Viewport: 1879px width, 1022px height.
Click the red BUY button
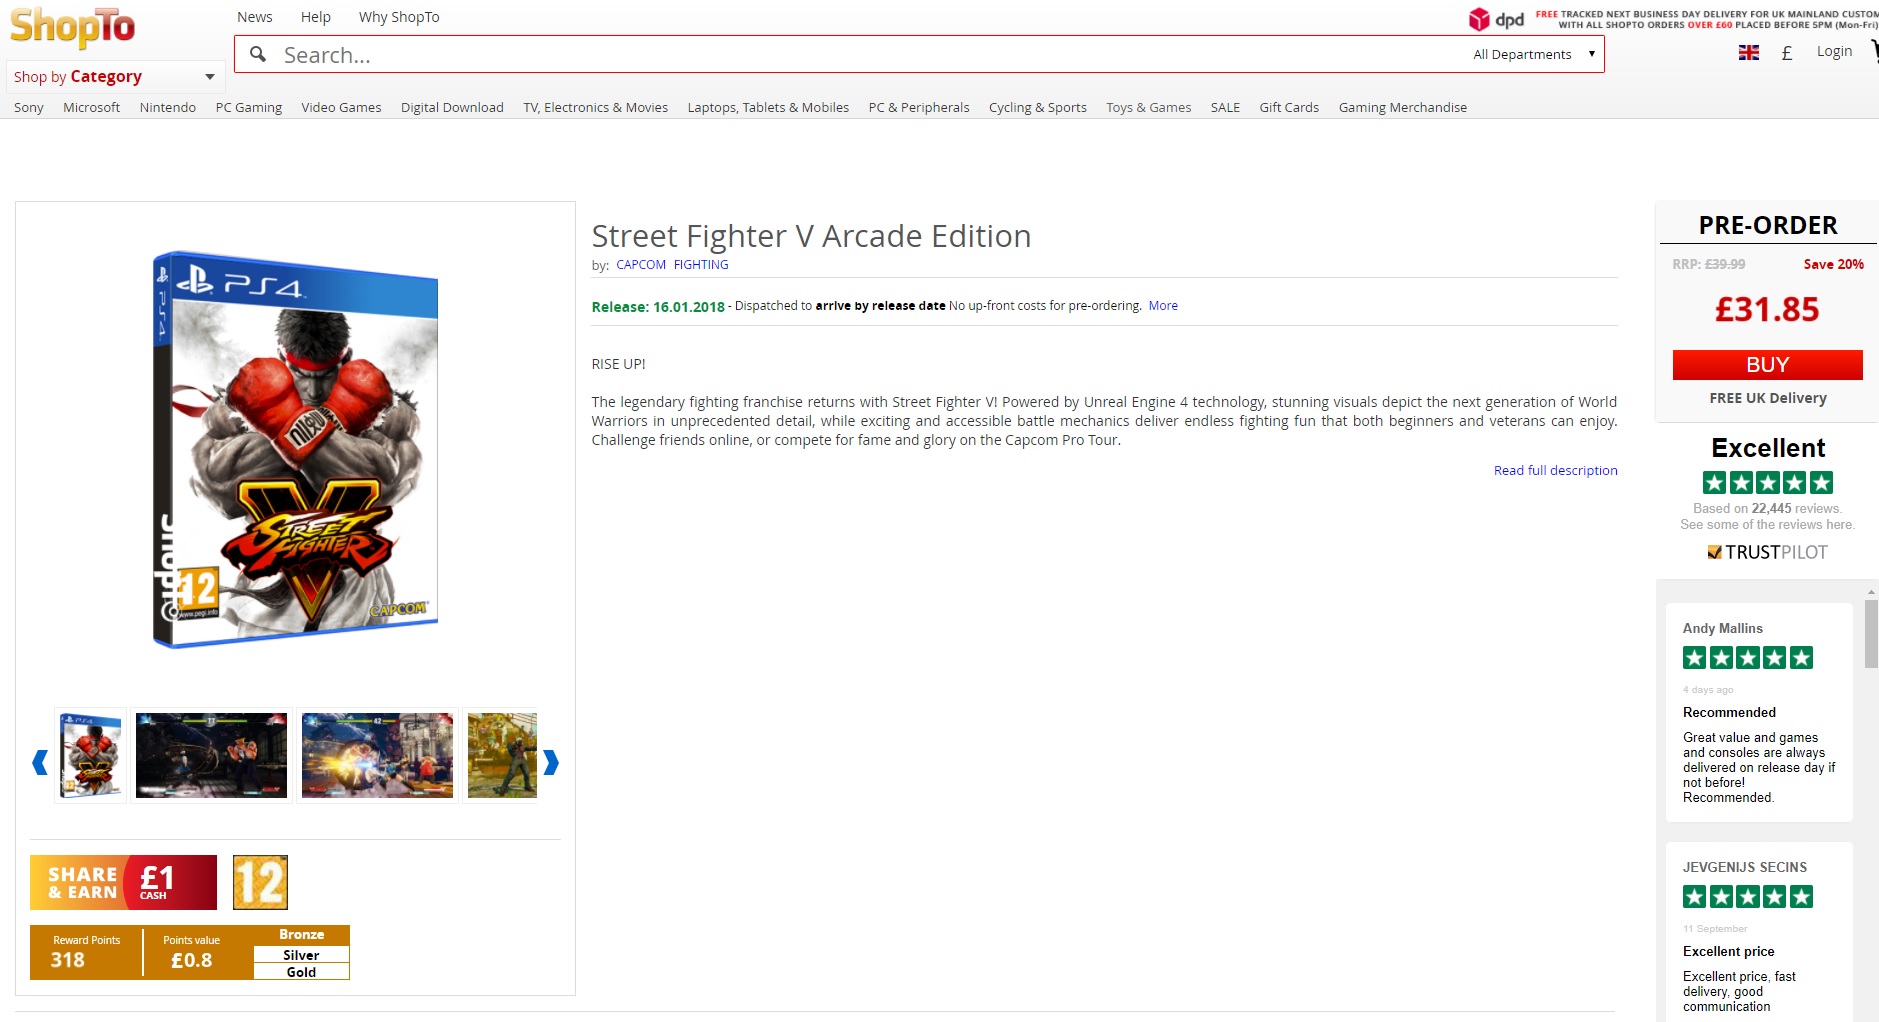pos(1768,365)
